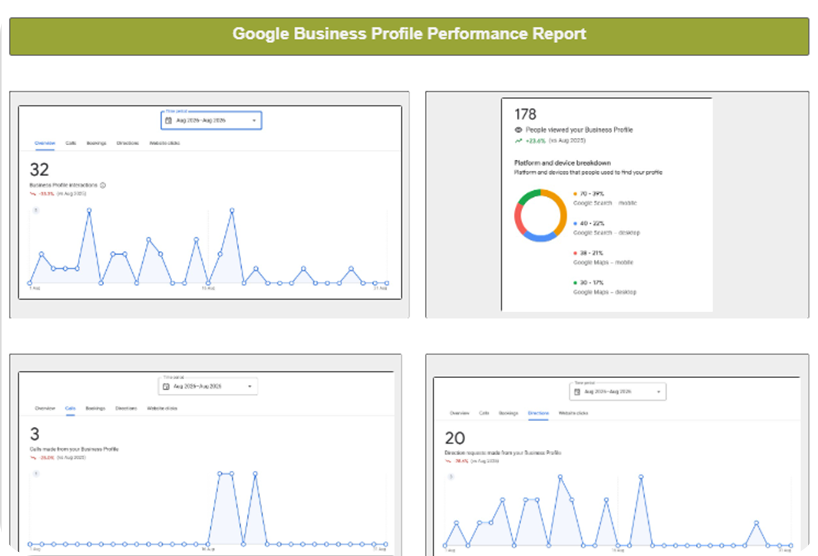818x556 pixels.
Task: Click the red downtrend icon under 20 direction requests
Action: [448, 461]
